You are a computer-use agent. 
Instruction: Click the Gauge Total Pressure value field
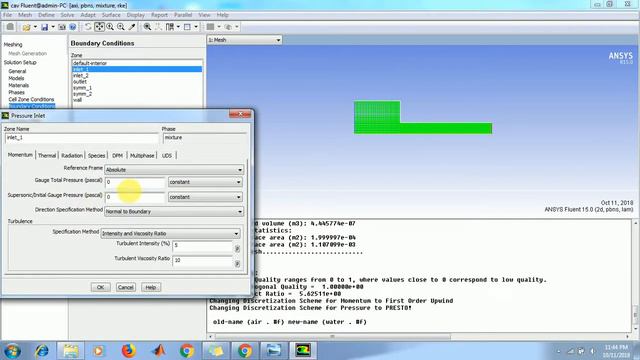pyautogui.click(x=135, y=182)
